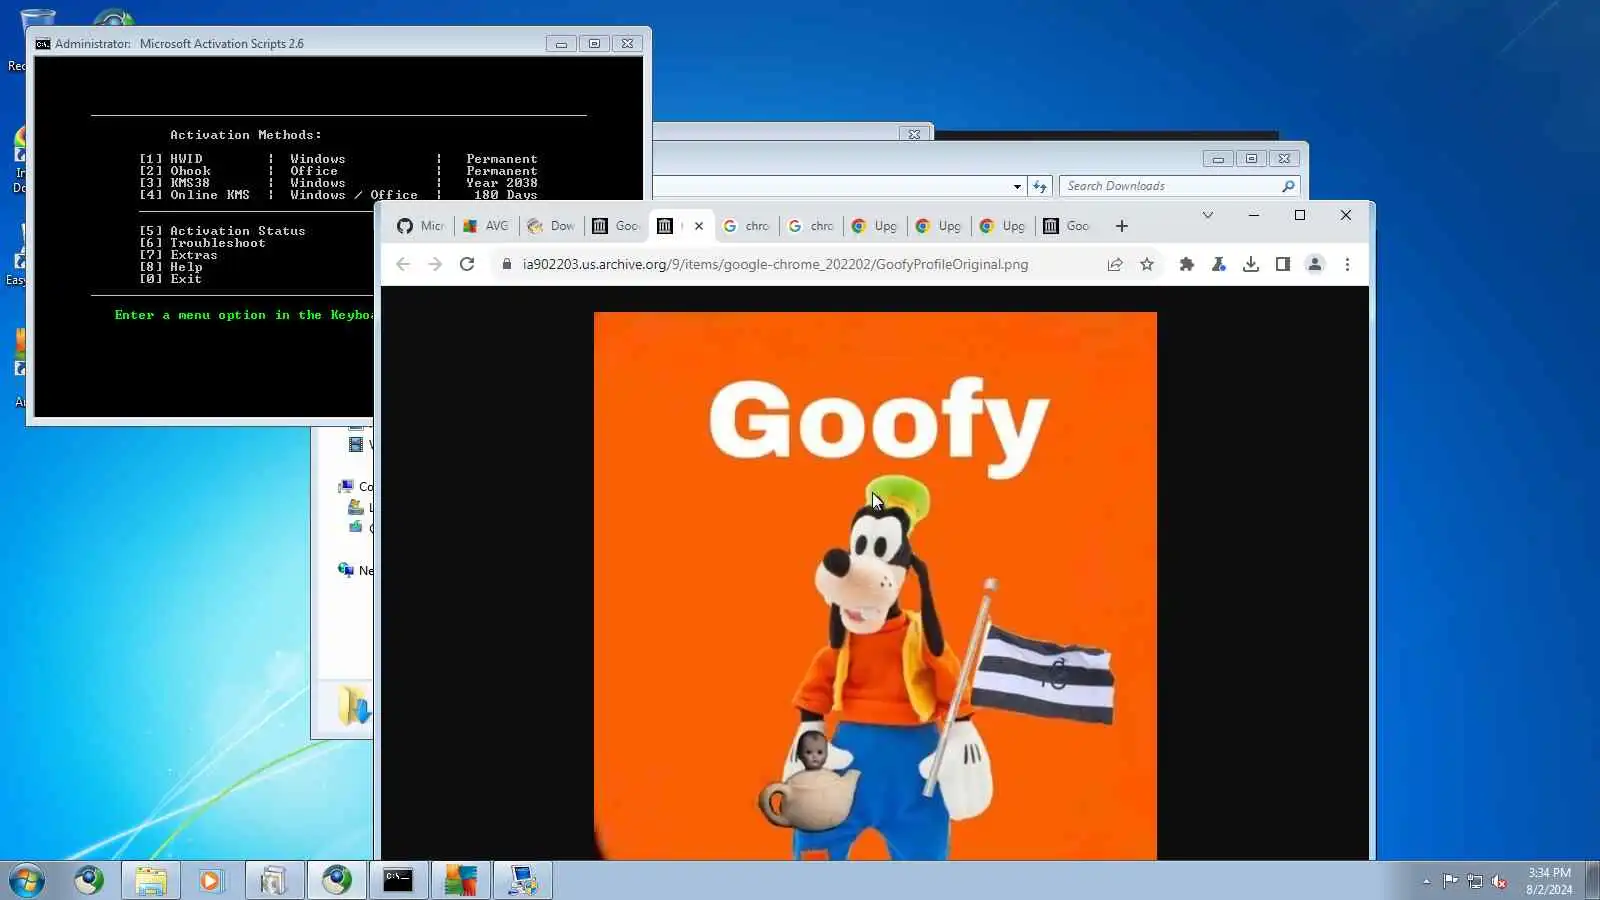Select the '[4] Online KMS' console line
The image size is (1600, 900).
point(339,195)
